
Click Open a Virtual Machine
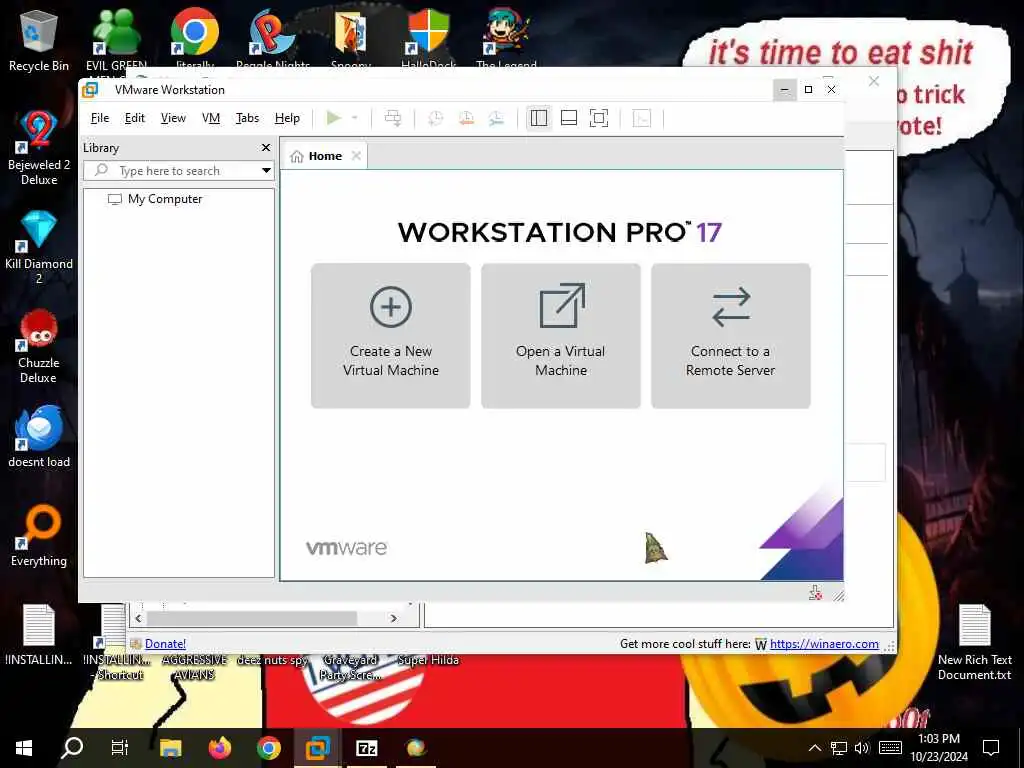coord(561,336)
